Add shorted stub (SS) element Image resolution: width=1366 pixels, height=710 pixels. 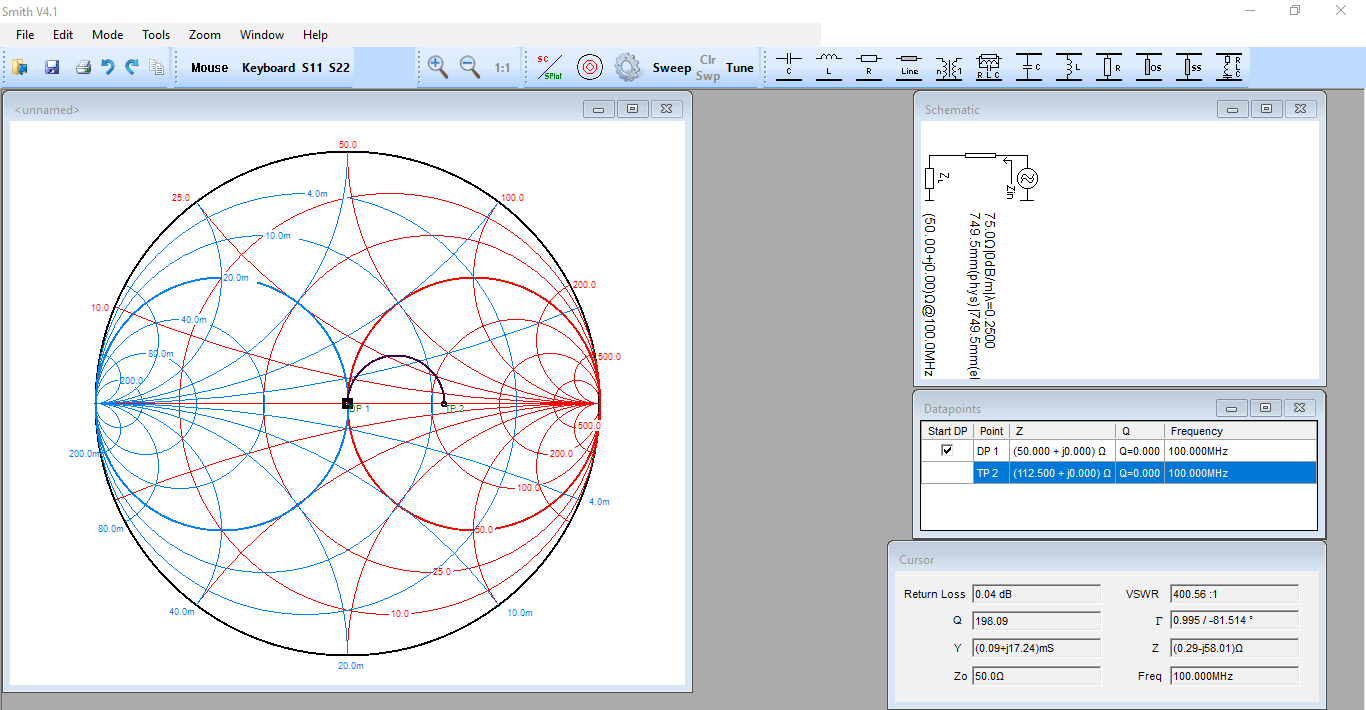point(1189,67)
